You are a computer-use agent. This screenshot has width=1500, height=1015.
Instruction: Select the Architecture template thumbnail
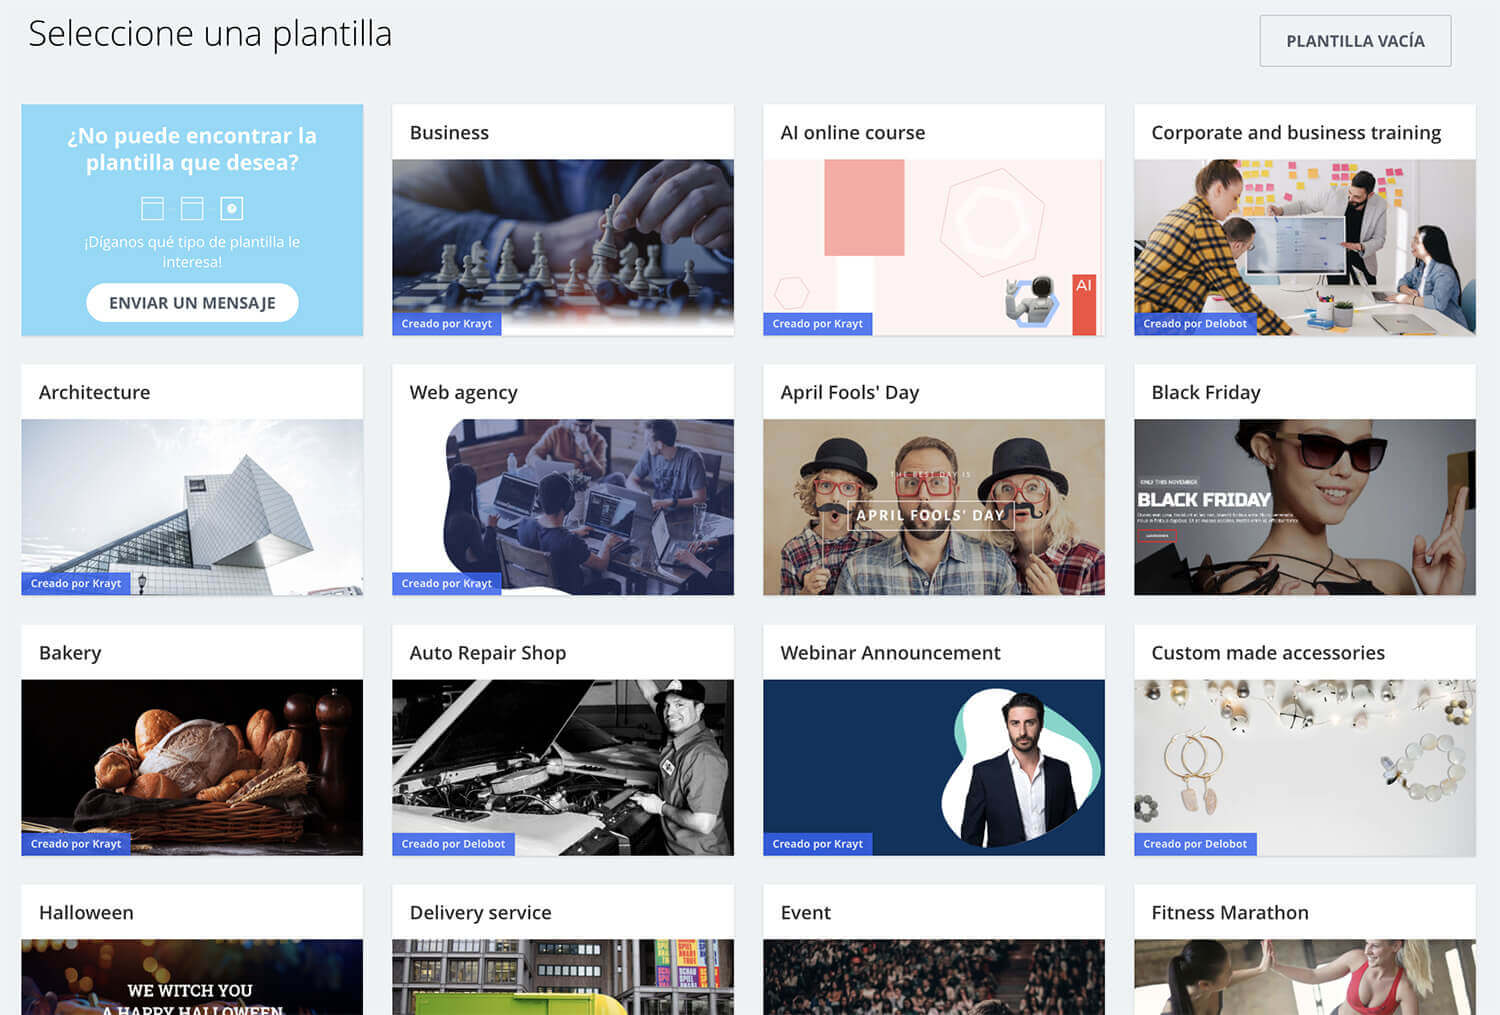192,506
